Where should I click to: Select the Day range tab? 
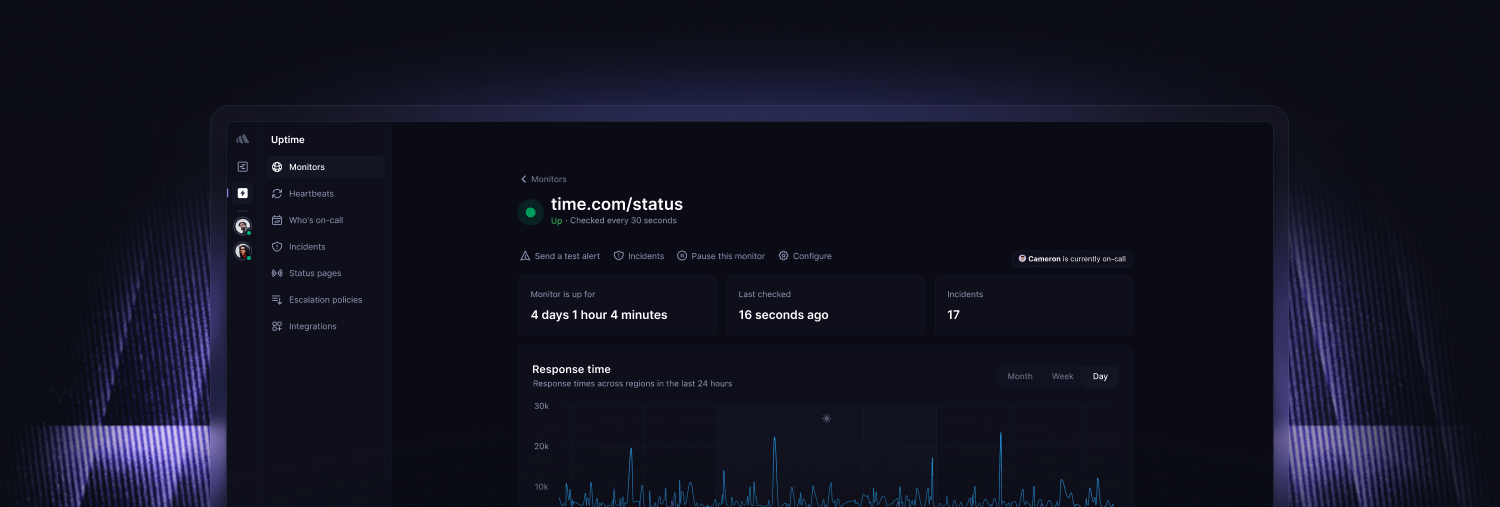point(1100,376)
